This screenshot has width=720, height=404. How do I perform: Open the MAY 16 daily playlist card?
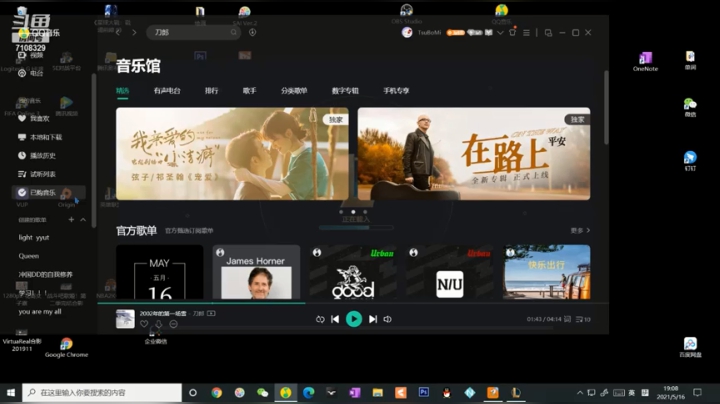pyautogui.click(x=159, y=272)
